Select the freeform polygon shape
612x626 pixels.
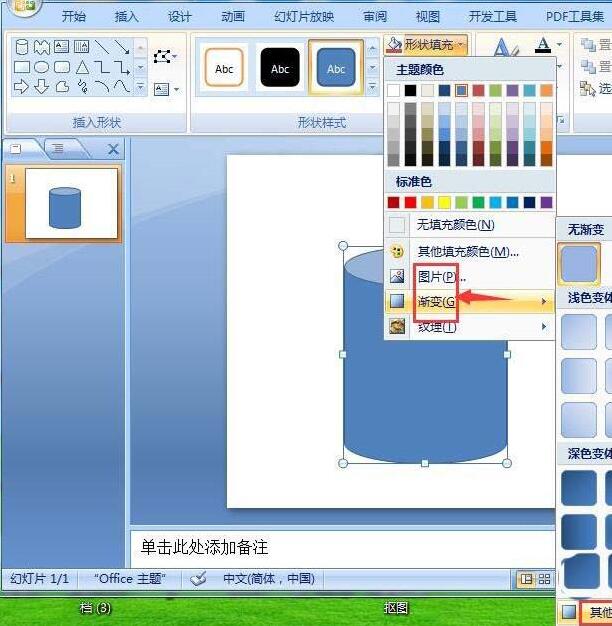tap(62, 86)
